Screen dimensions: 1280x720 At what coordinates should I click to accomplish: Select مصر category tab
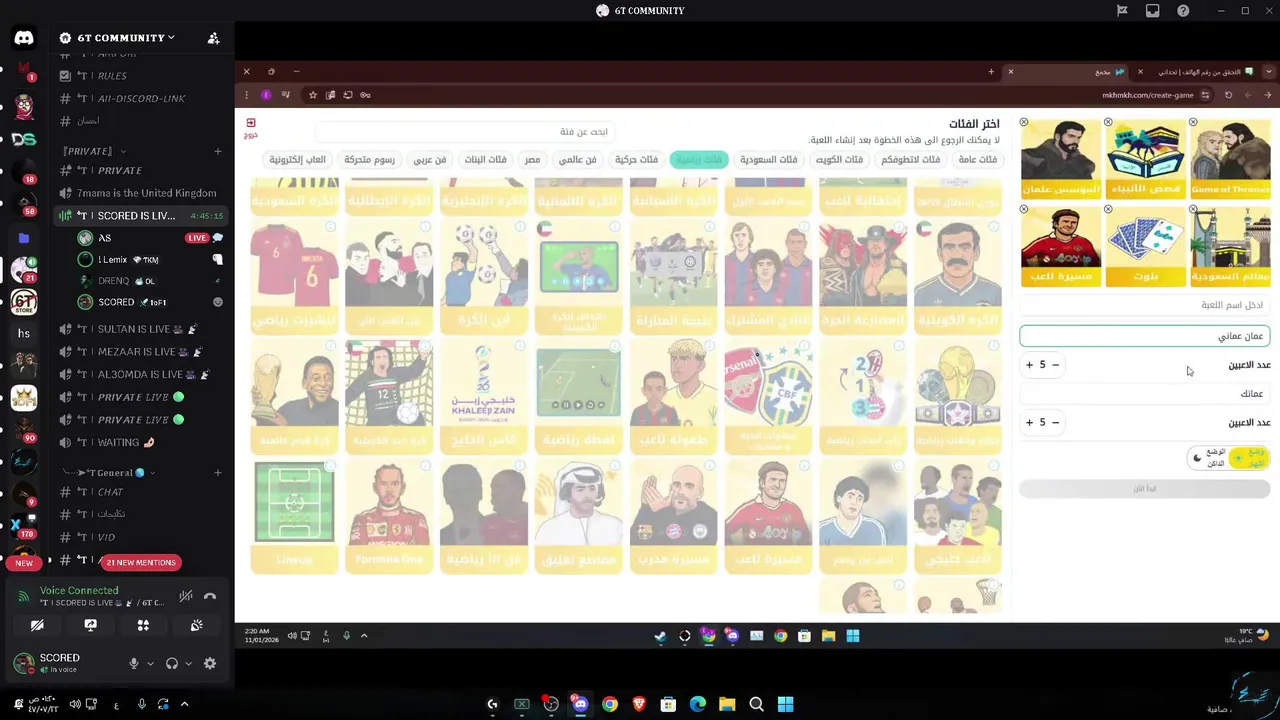(532, 160)
